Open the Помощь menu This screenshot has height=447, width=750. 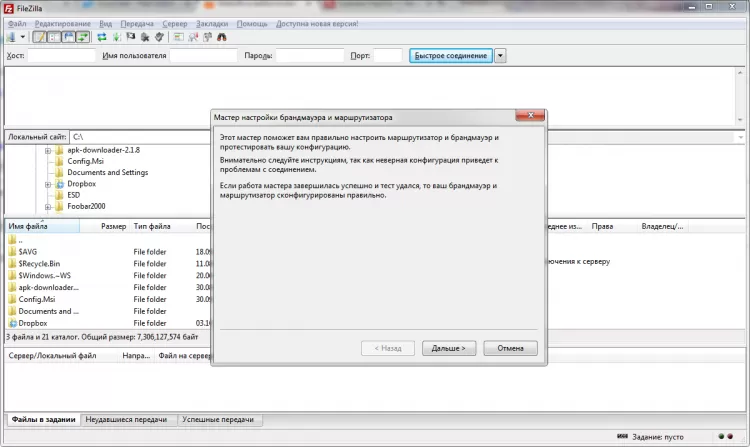(x=252, y=23)
